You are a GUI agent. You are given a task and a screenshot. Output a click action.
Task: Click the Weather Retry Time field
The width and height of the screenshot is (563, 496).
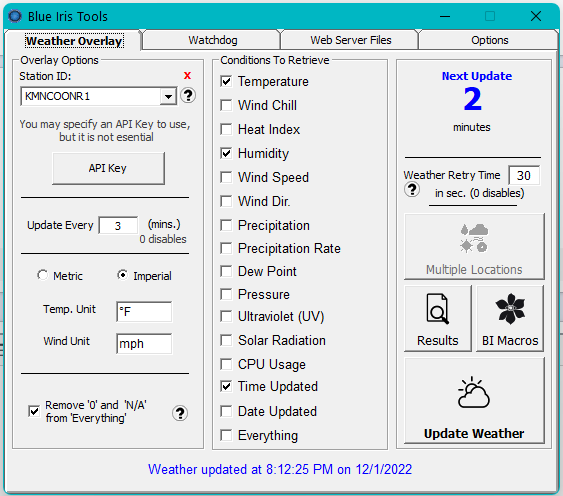click(524, 175)
